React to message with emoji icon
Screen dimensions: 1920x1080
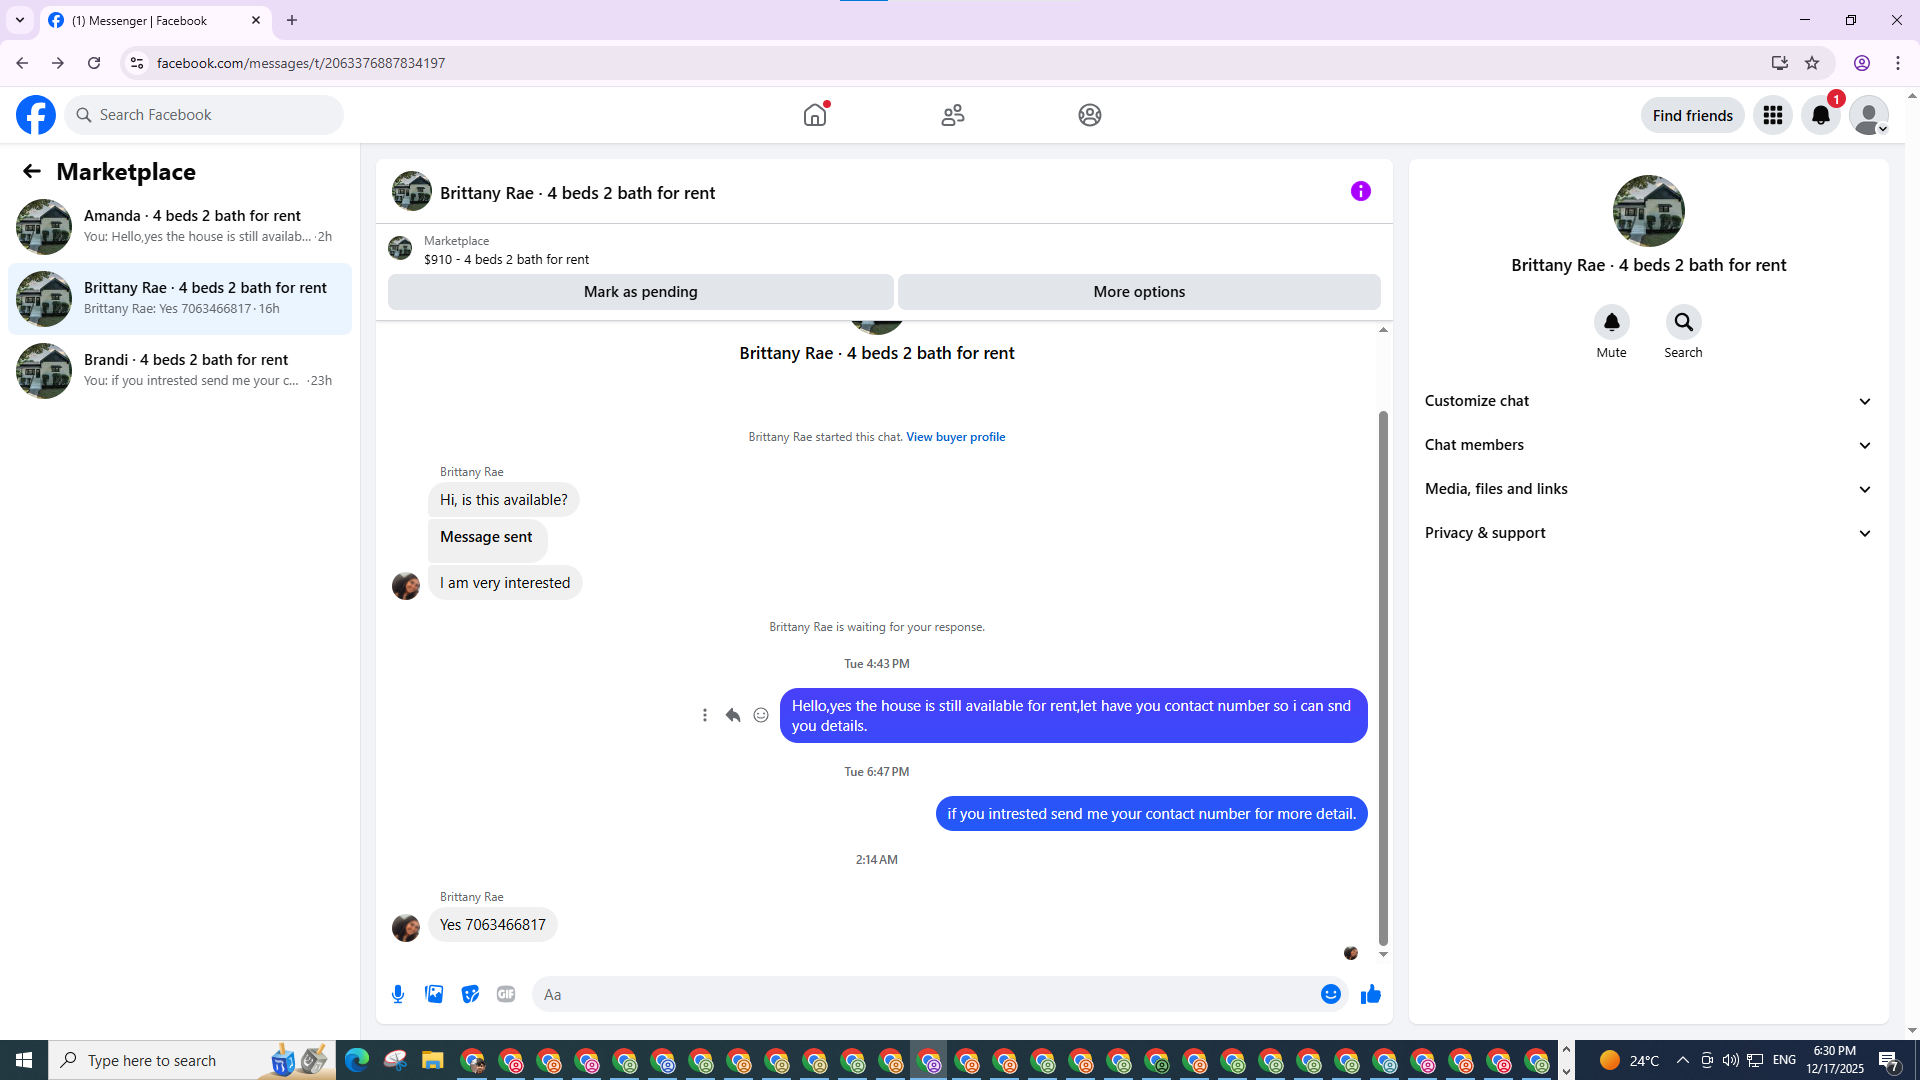761,715
